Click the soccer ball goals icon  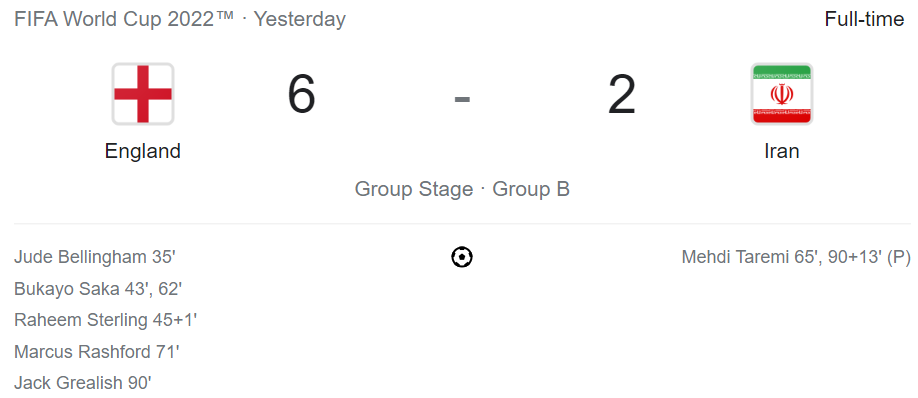462,257
